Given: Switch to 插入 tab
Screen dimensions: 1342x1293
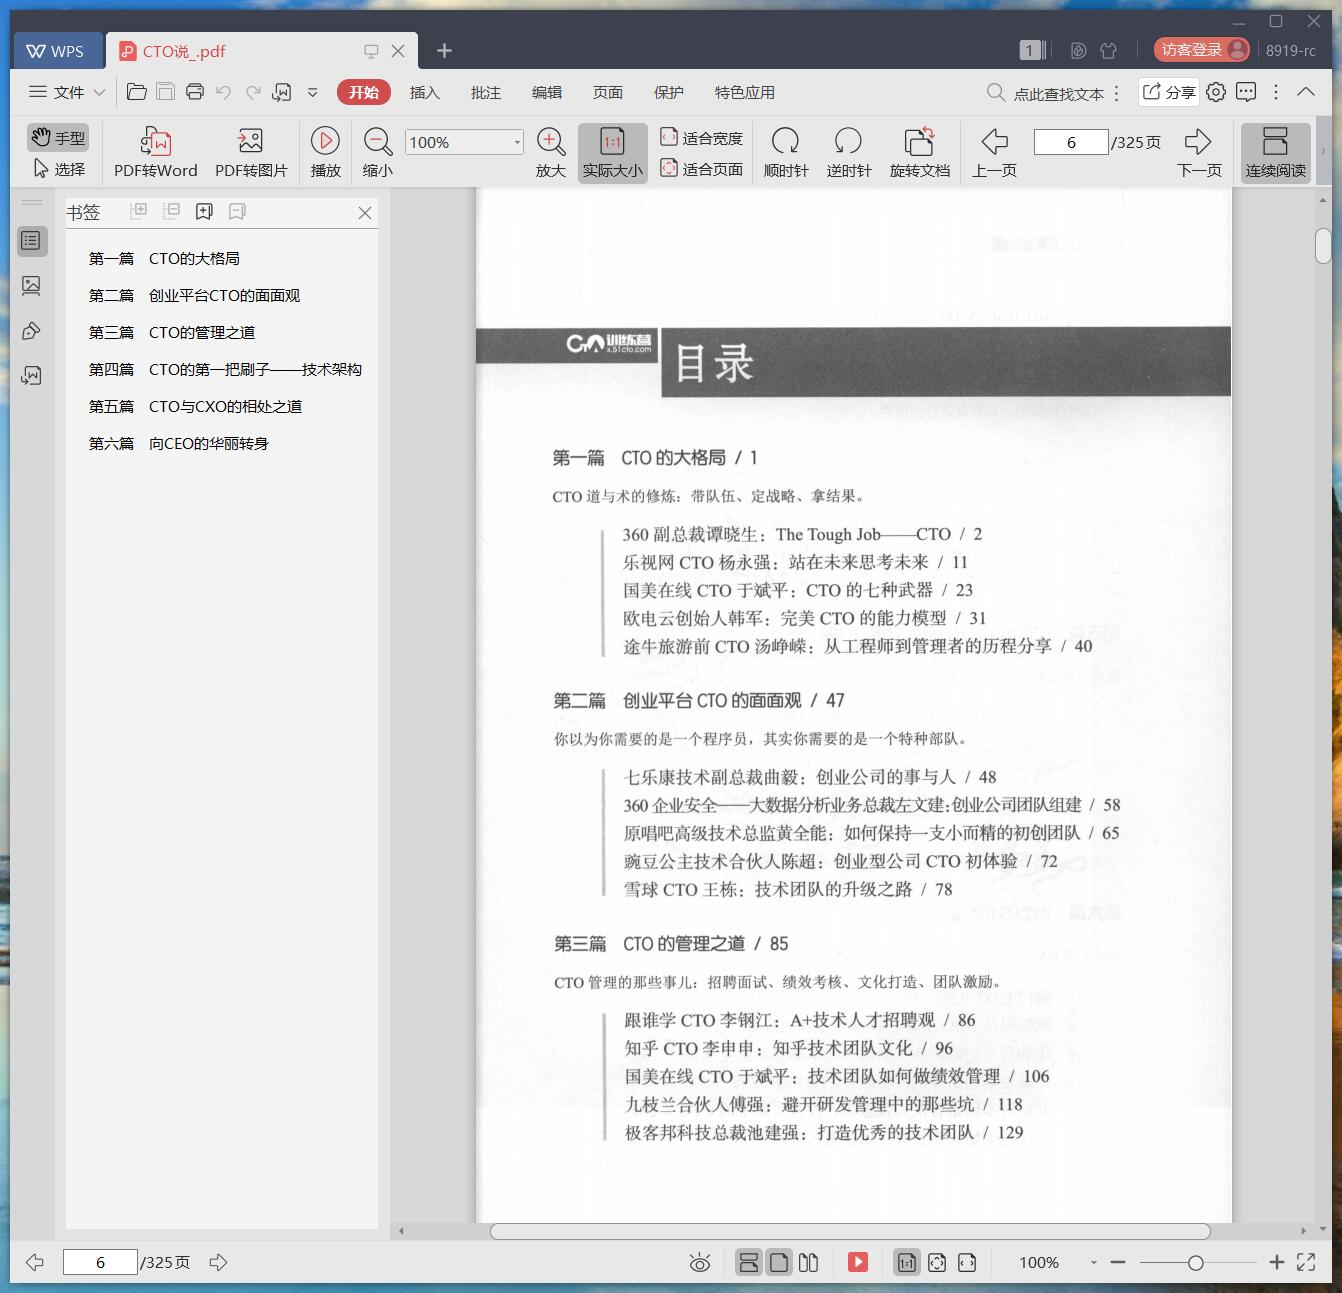Looking at the screenshot, I should [x=424, y=92].
